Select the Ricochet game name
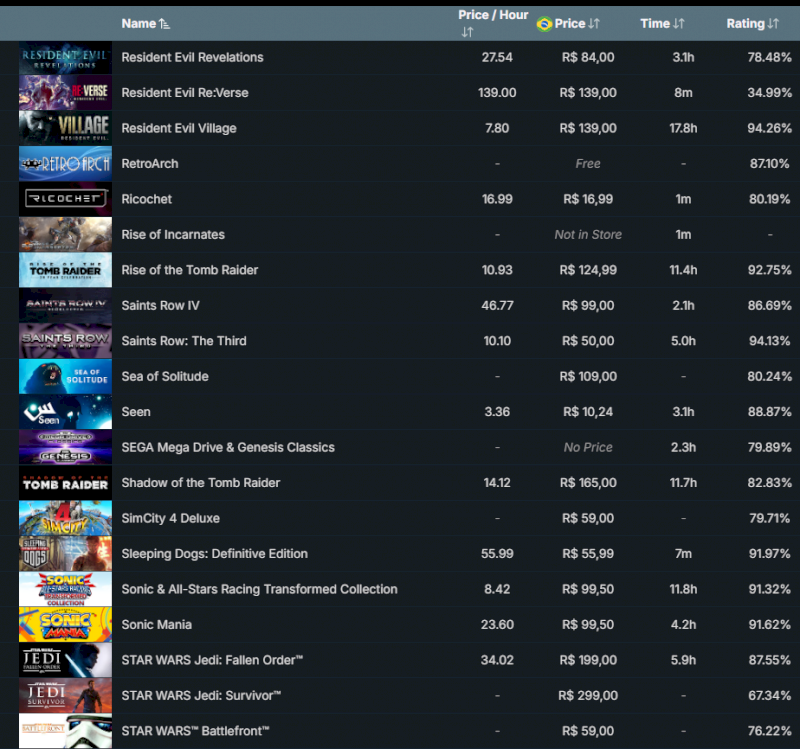The image size is (800, 749). (146, 199)
